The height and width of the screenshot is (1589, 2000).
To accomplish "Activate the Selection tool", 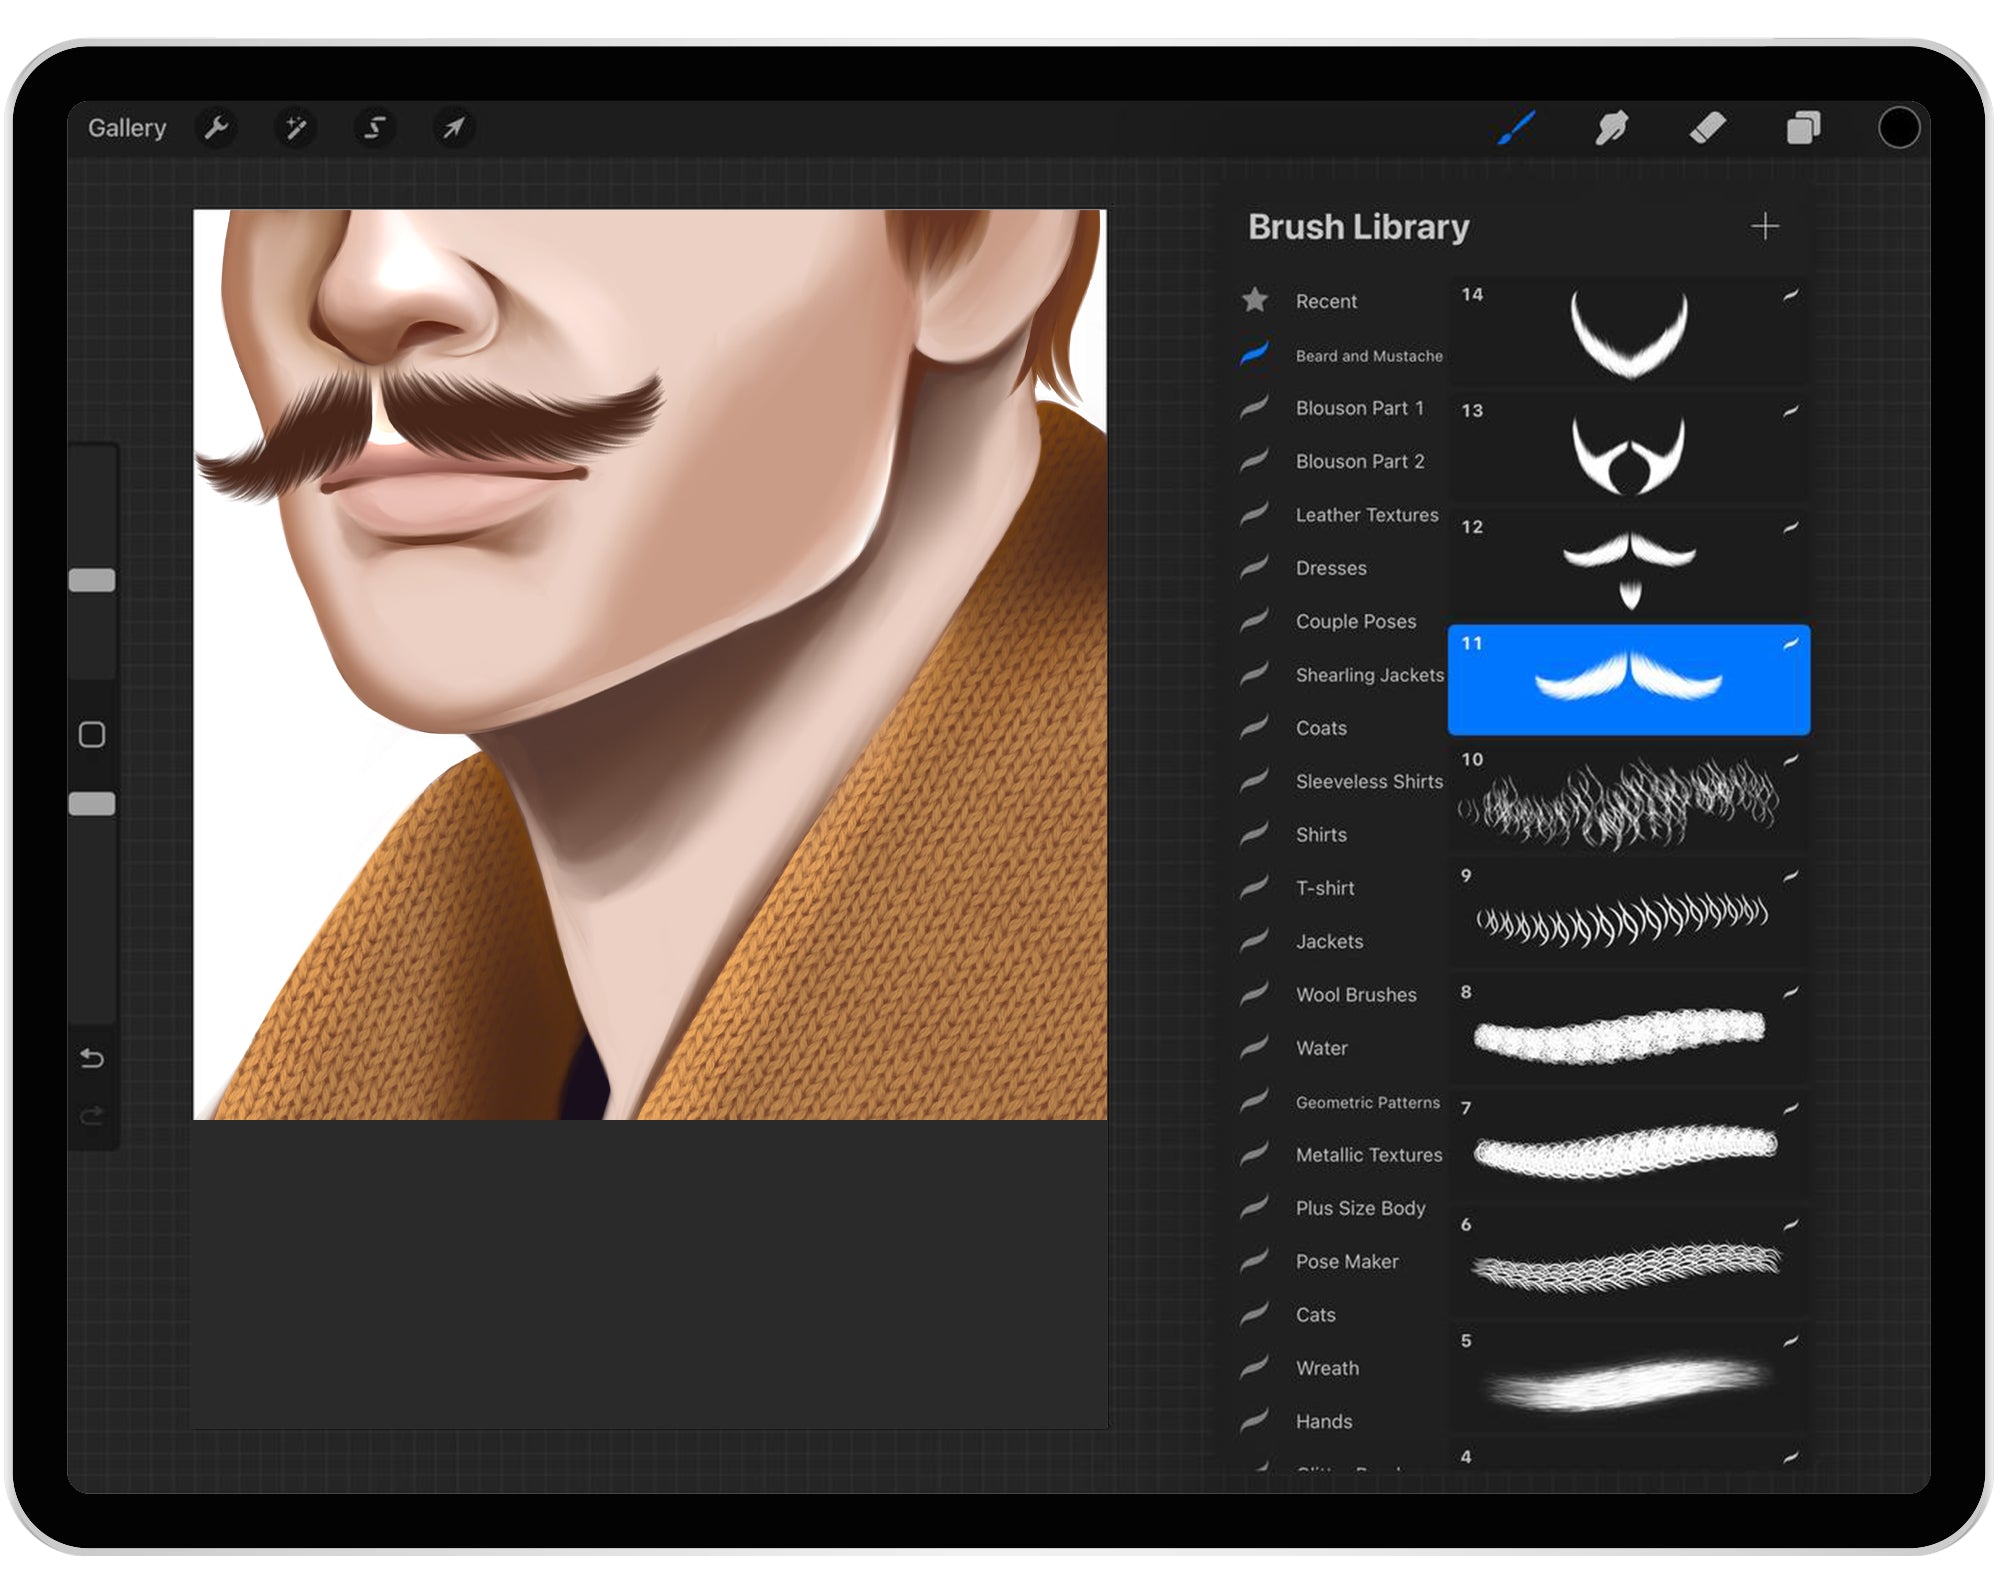I will pyautogui.click(x=373, y=128).
